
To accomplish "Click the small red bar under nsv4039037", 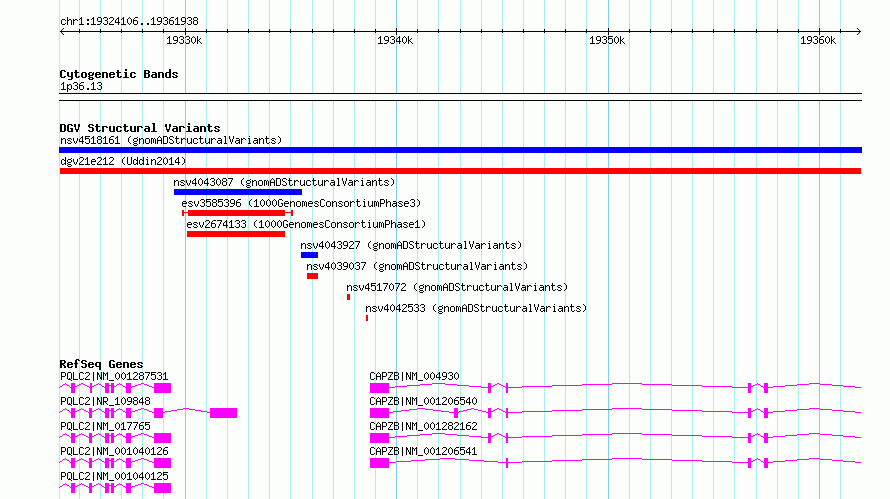I will click(312, 276).
